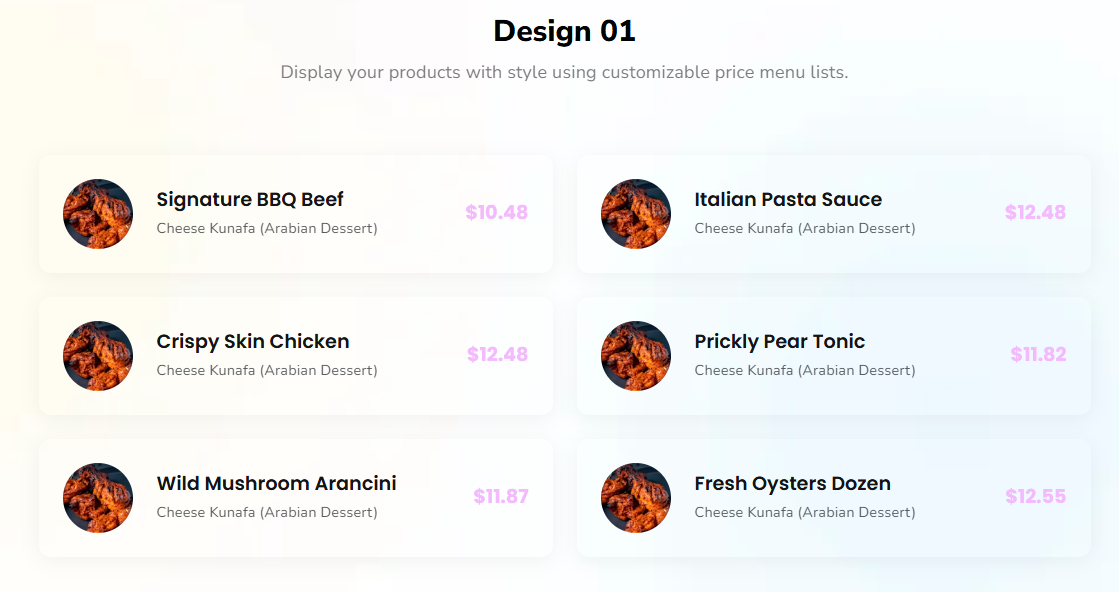Open the Cheese Kunafa description under Crispy Skin Chicken
Image resolution: width=1119 pixels, height=592 pixels.
(x=267, y=370)
